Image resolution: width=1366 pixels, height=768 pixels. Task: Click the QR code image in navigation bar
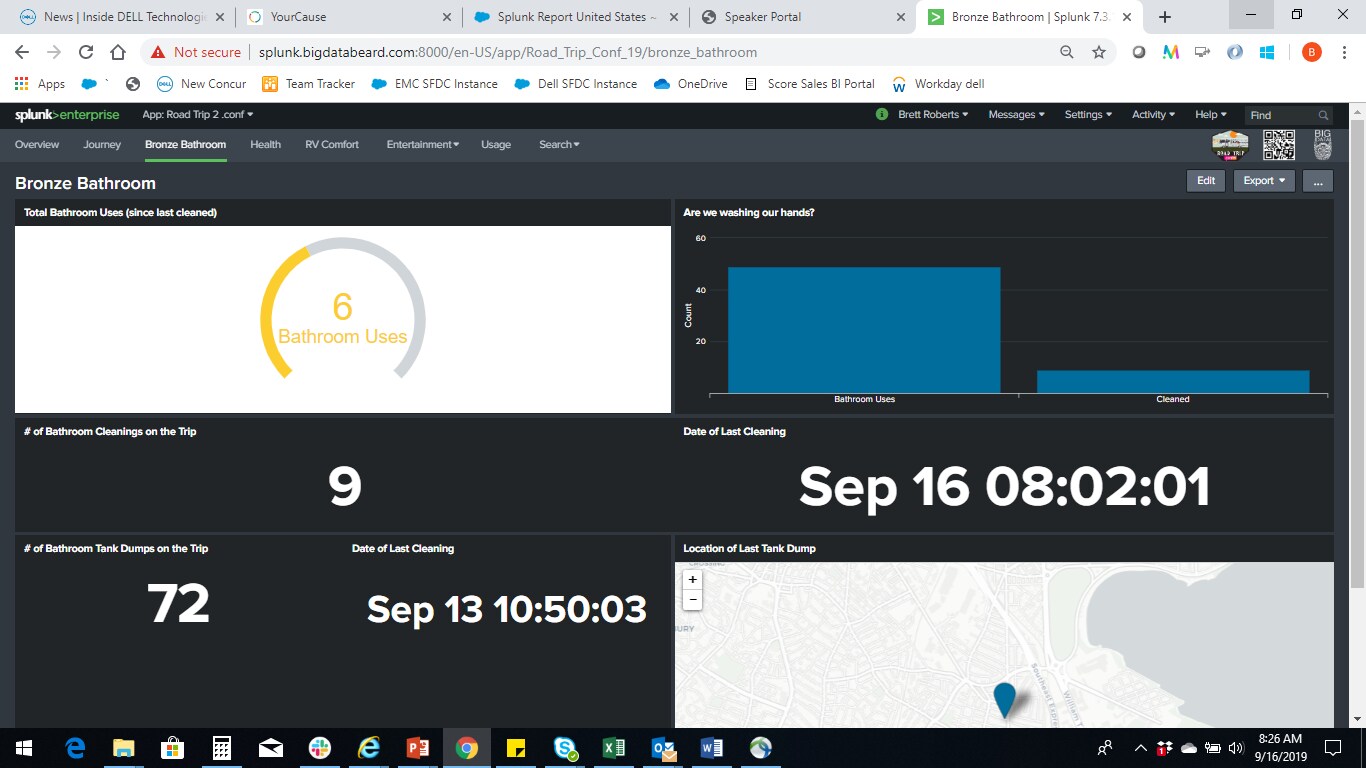pos(1278,145)
